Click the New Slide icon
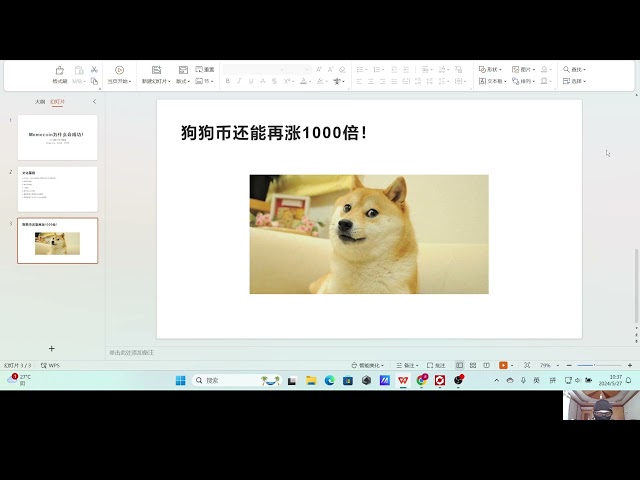640x480 pixels. coord(156,70)
